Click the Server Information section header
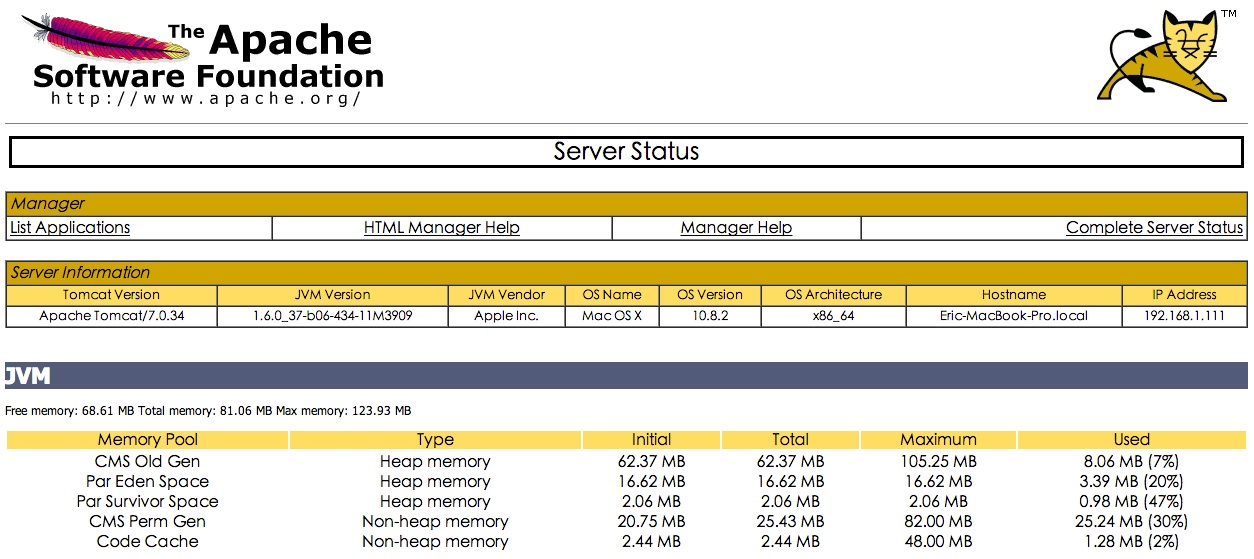The width and height of the screenshot is (1254, 559). (x=627, y=272)
